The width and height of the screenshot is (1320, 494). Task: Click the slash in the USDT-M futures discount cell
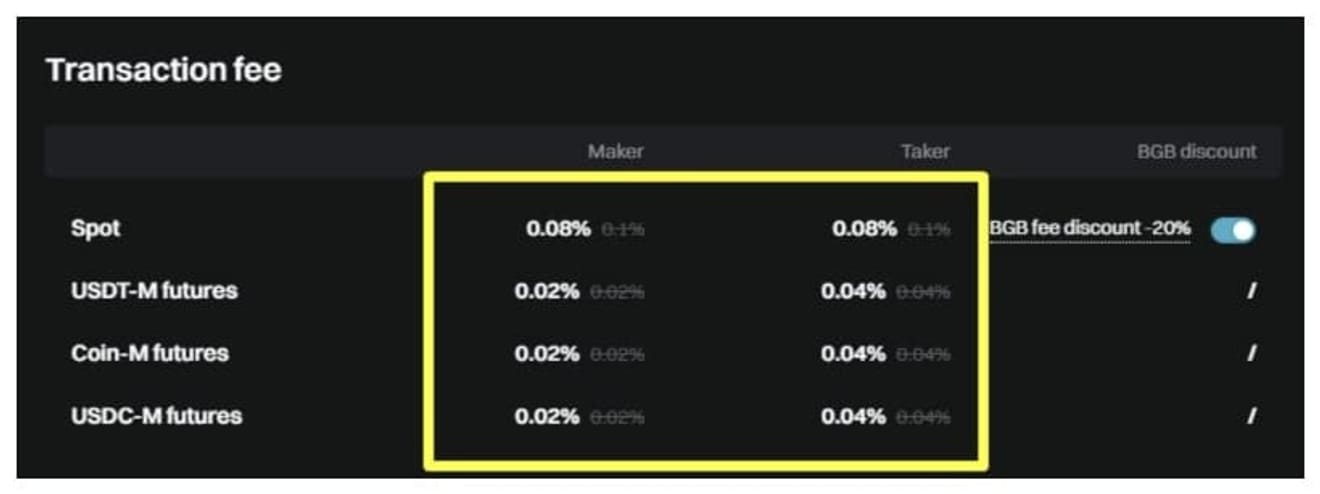tap(1251, 292)
